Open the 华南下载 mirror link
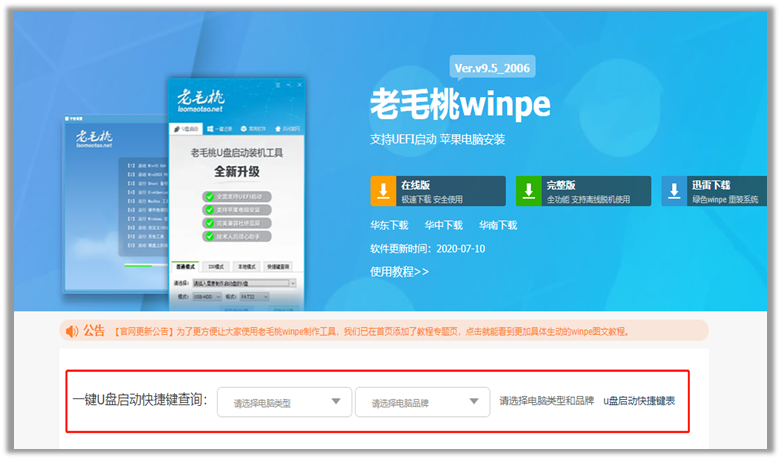The width and height of the screenshot is (782, 460). 498,226
